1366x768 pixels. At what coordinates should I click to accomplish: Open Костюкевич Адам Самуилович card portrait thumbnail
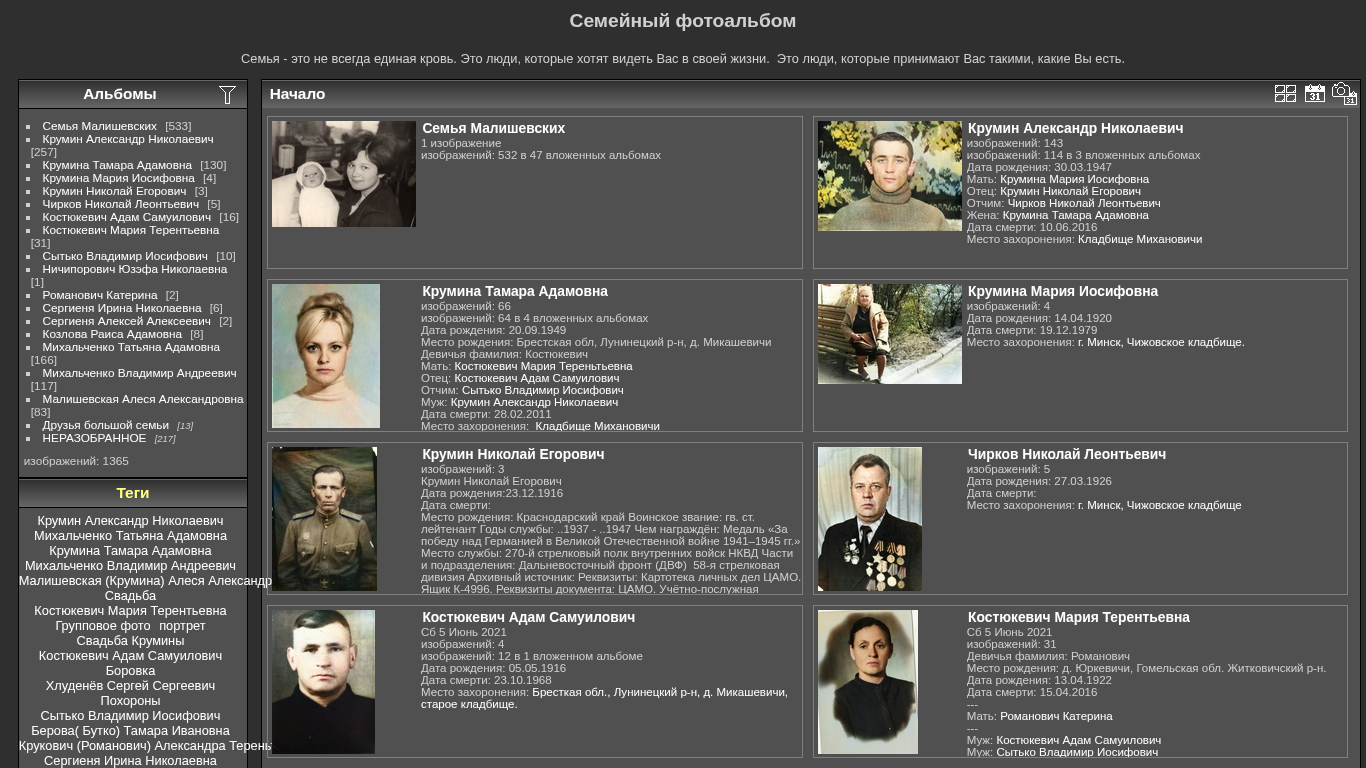click(323, 682)
